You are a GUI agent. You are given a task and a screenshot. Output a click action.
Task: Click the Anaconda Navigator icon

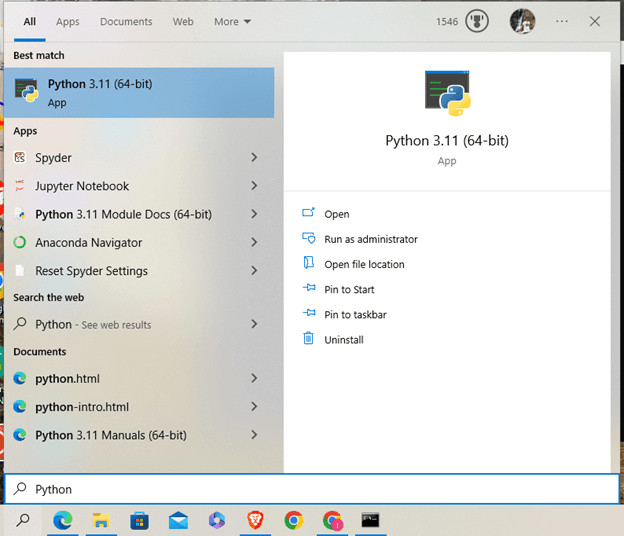click(x=20, y=242)
